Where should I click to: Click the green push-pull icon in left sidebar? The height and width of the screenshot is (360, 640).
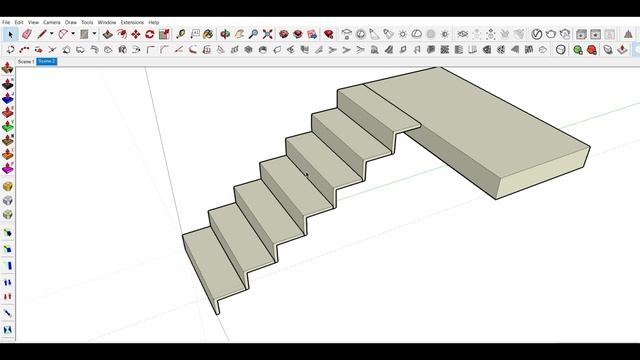[x=7, y=126]
